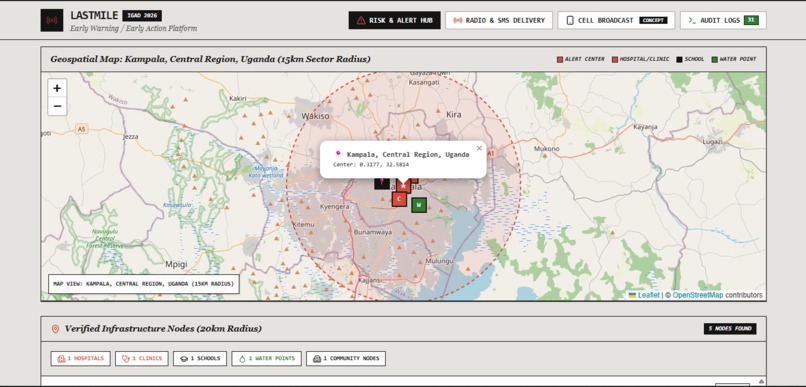
Task: Click the Lugazi town label on map
Action: [712, 141]
